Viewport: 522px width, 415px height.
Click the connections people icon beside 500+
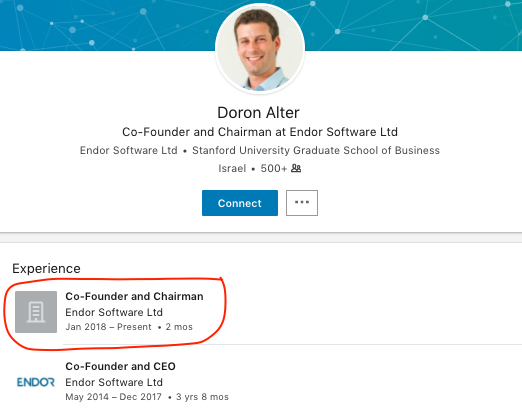pyautogui.click(x=296, y=168)
